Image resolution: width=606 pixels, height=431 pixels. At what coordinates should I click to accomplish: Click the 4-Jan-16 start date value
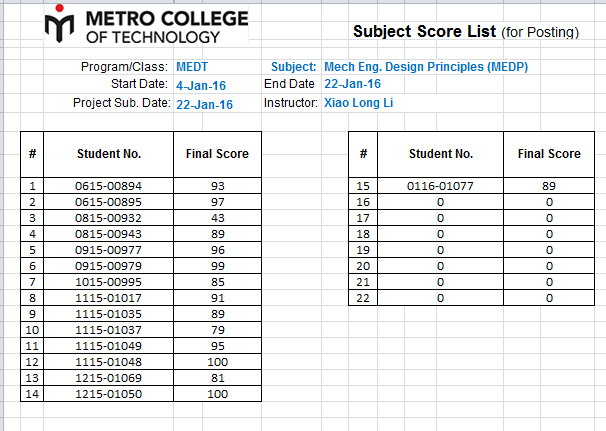tap(201, 85)
